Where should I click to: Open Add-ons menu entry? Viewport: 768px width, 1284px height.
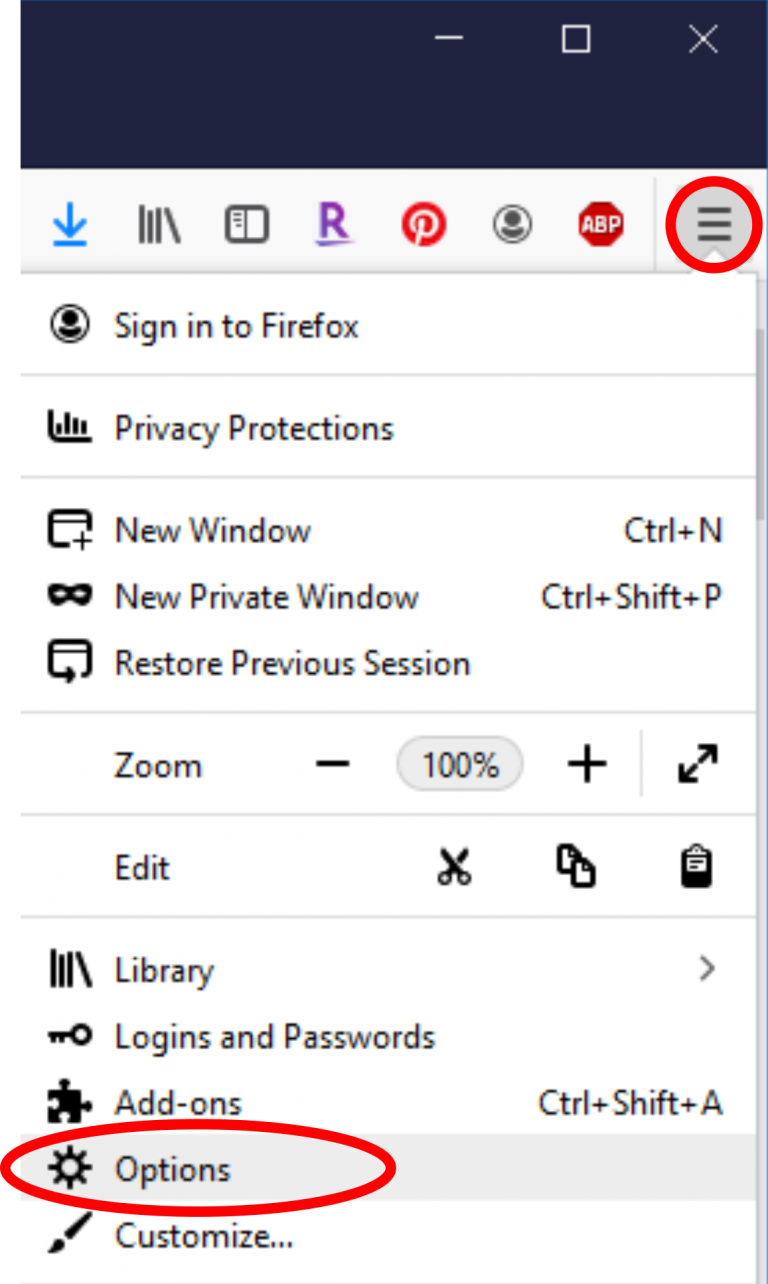coord(178,1103)
